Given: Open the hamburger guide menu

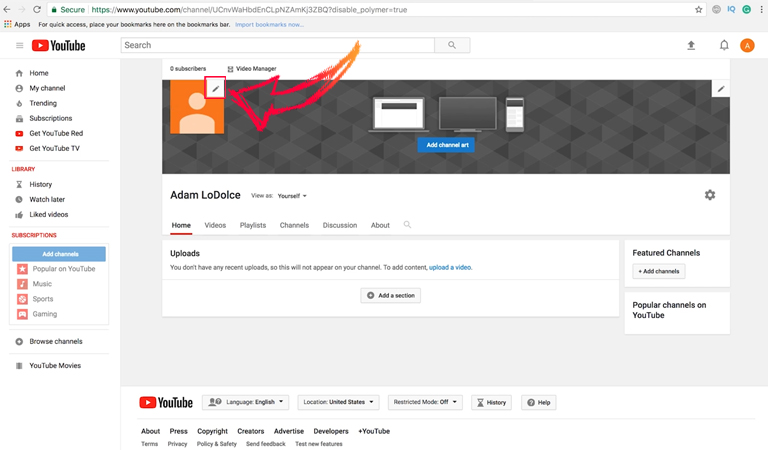Looking at the screenshot, I should click(20, 46).
